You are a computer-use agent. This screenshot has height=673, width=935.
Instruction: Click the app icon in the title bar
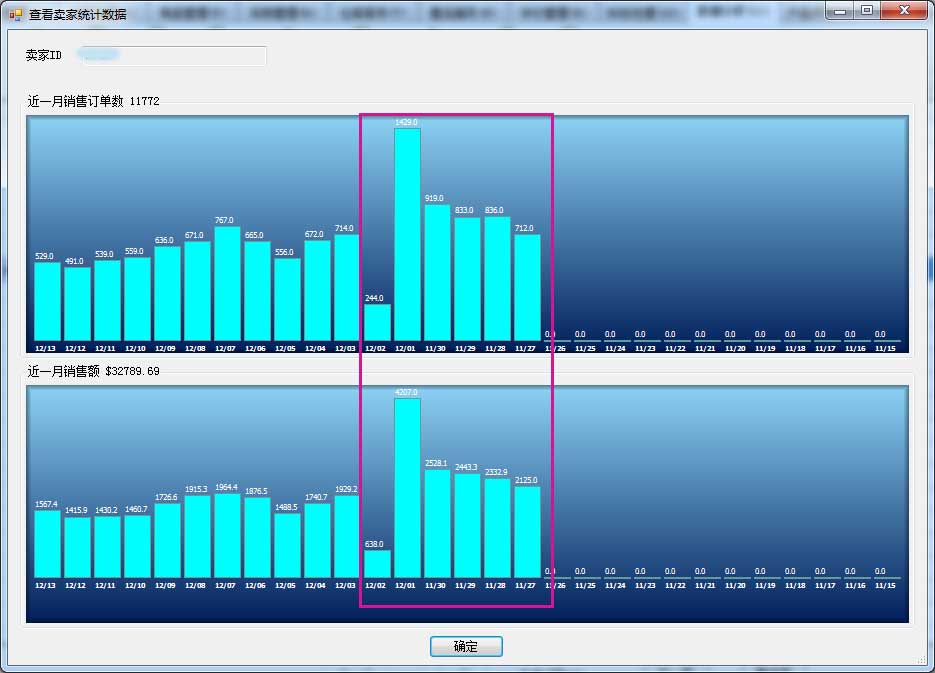pyautogui.click(x=15, y=14)
